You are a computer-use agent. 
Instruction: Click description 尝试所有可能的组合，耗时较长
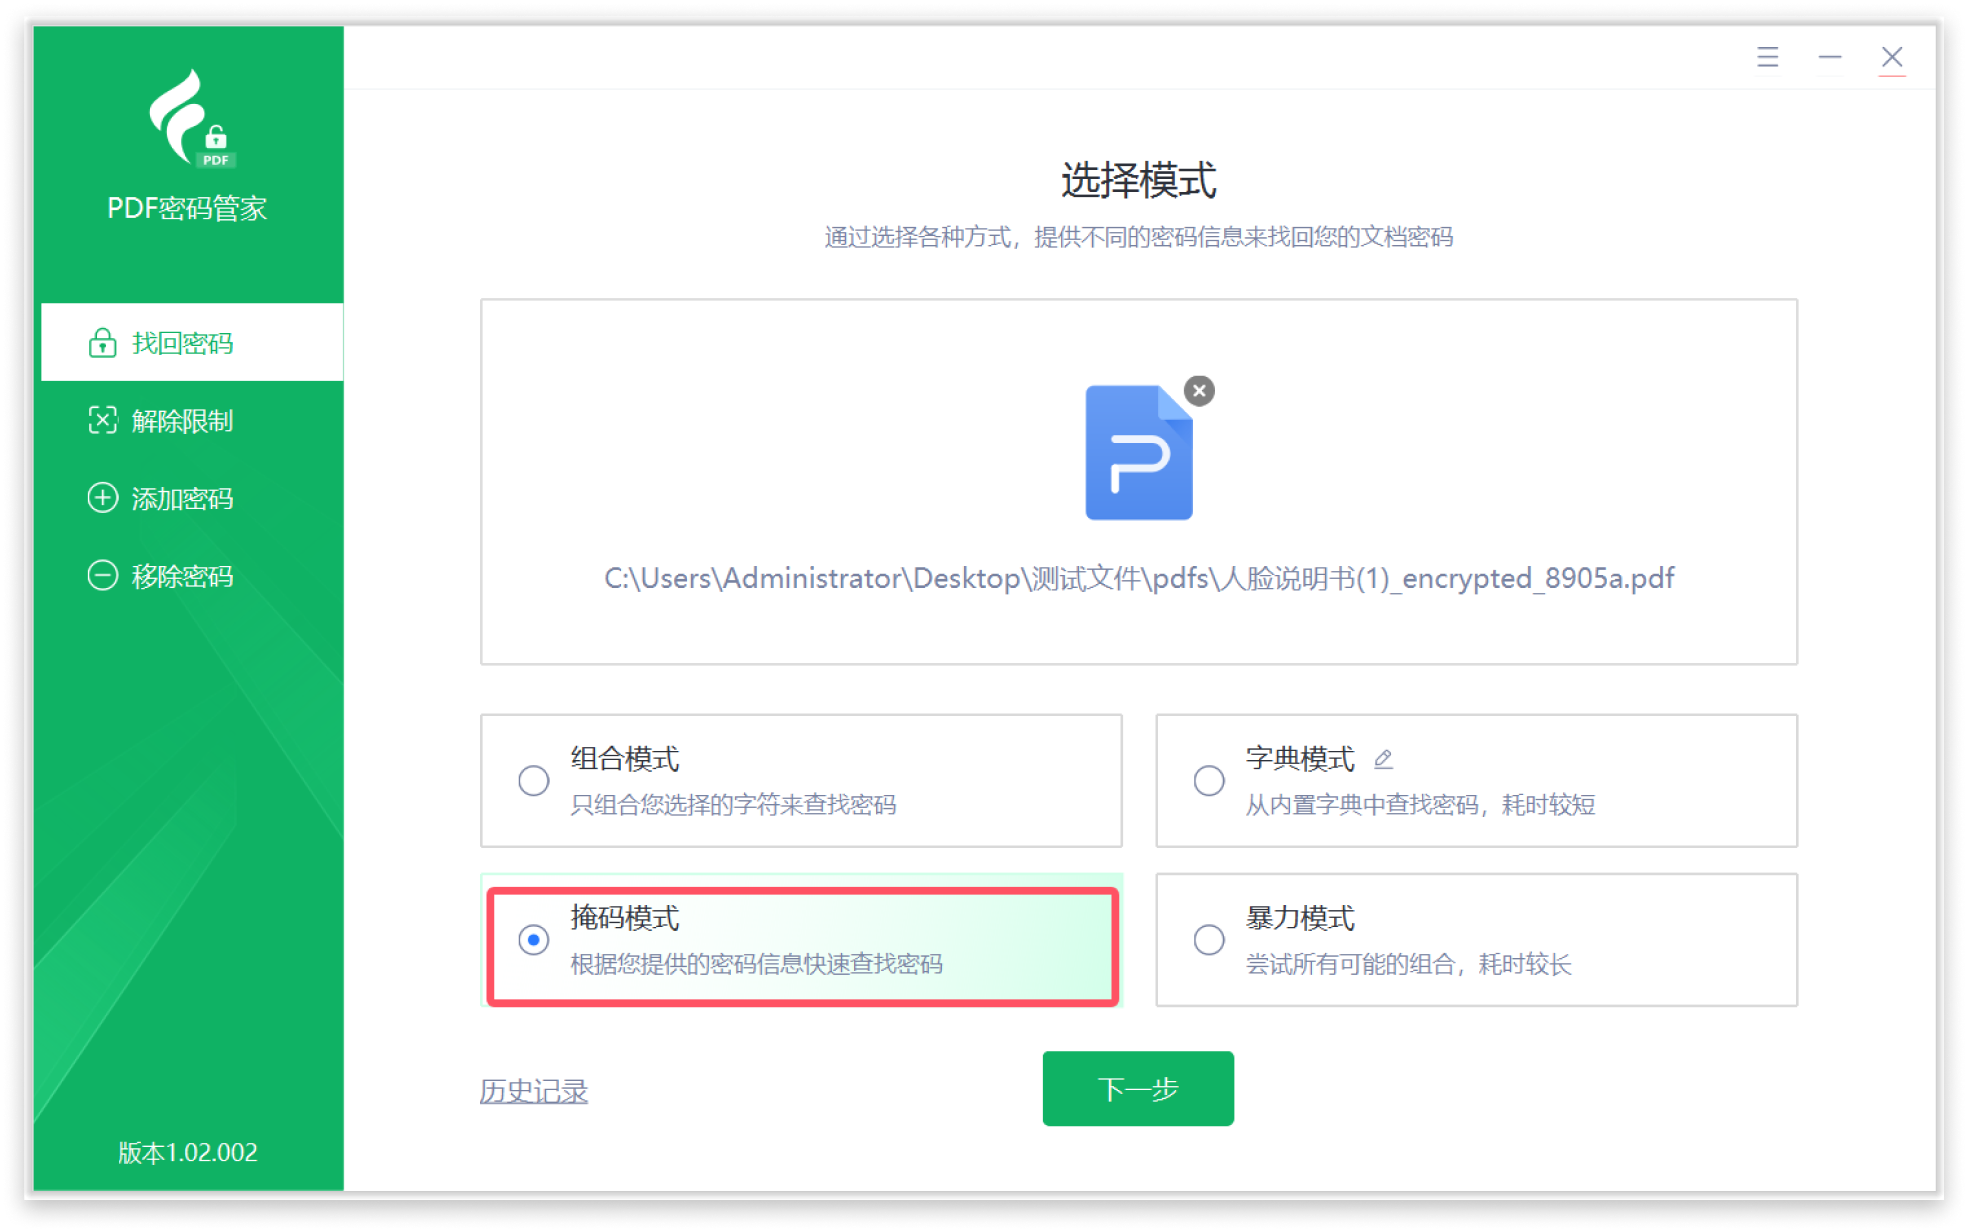coord(1408,964)
